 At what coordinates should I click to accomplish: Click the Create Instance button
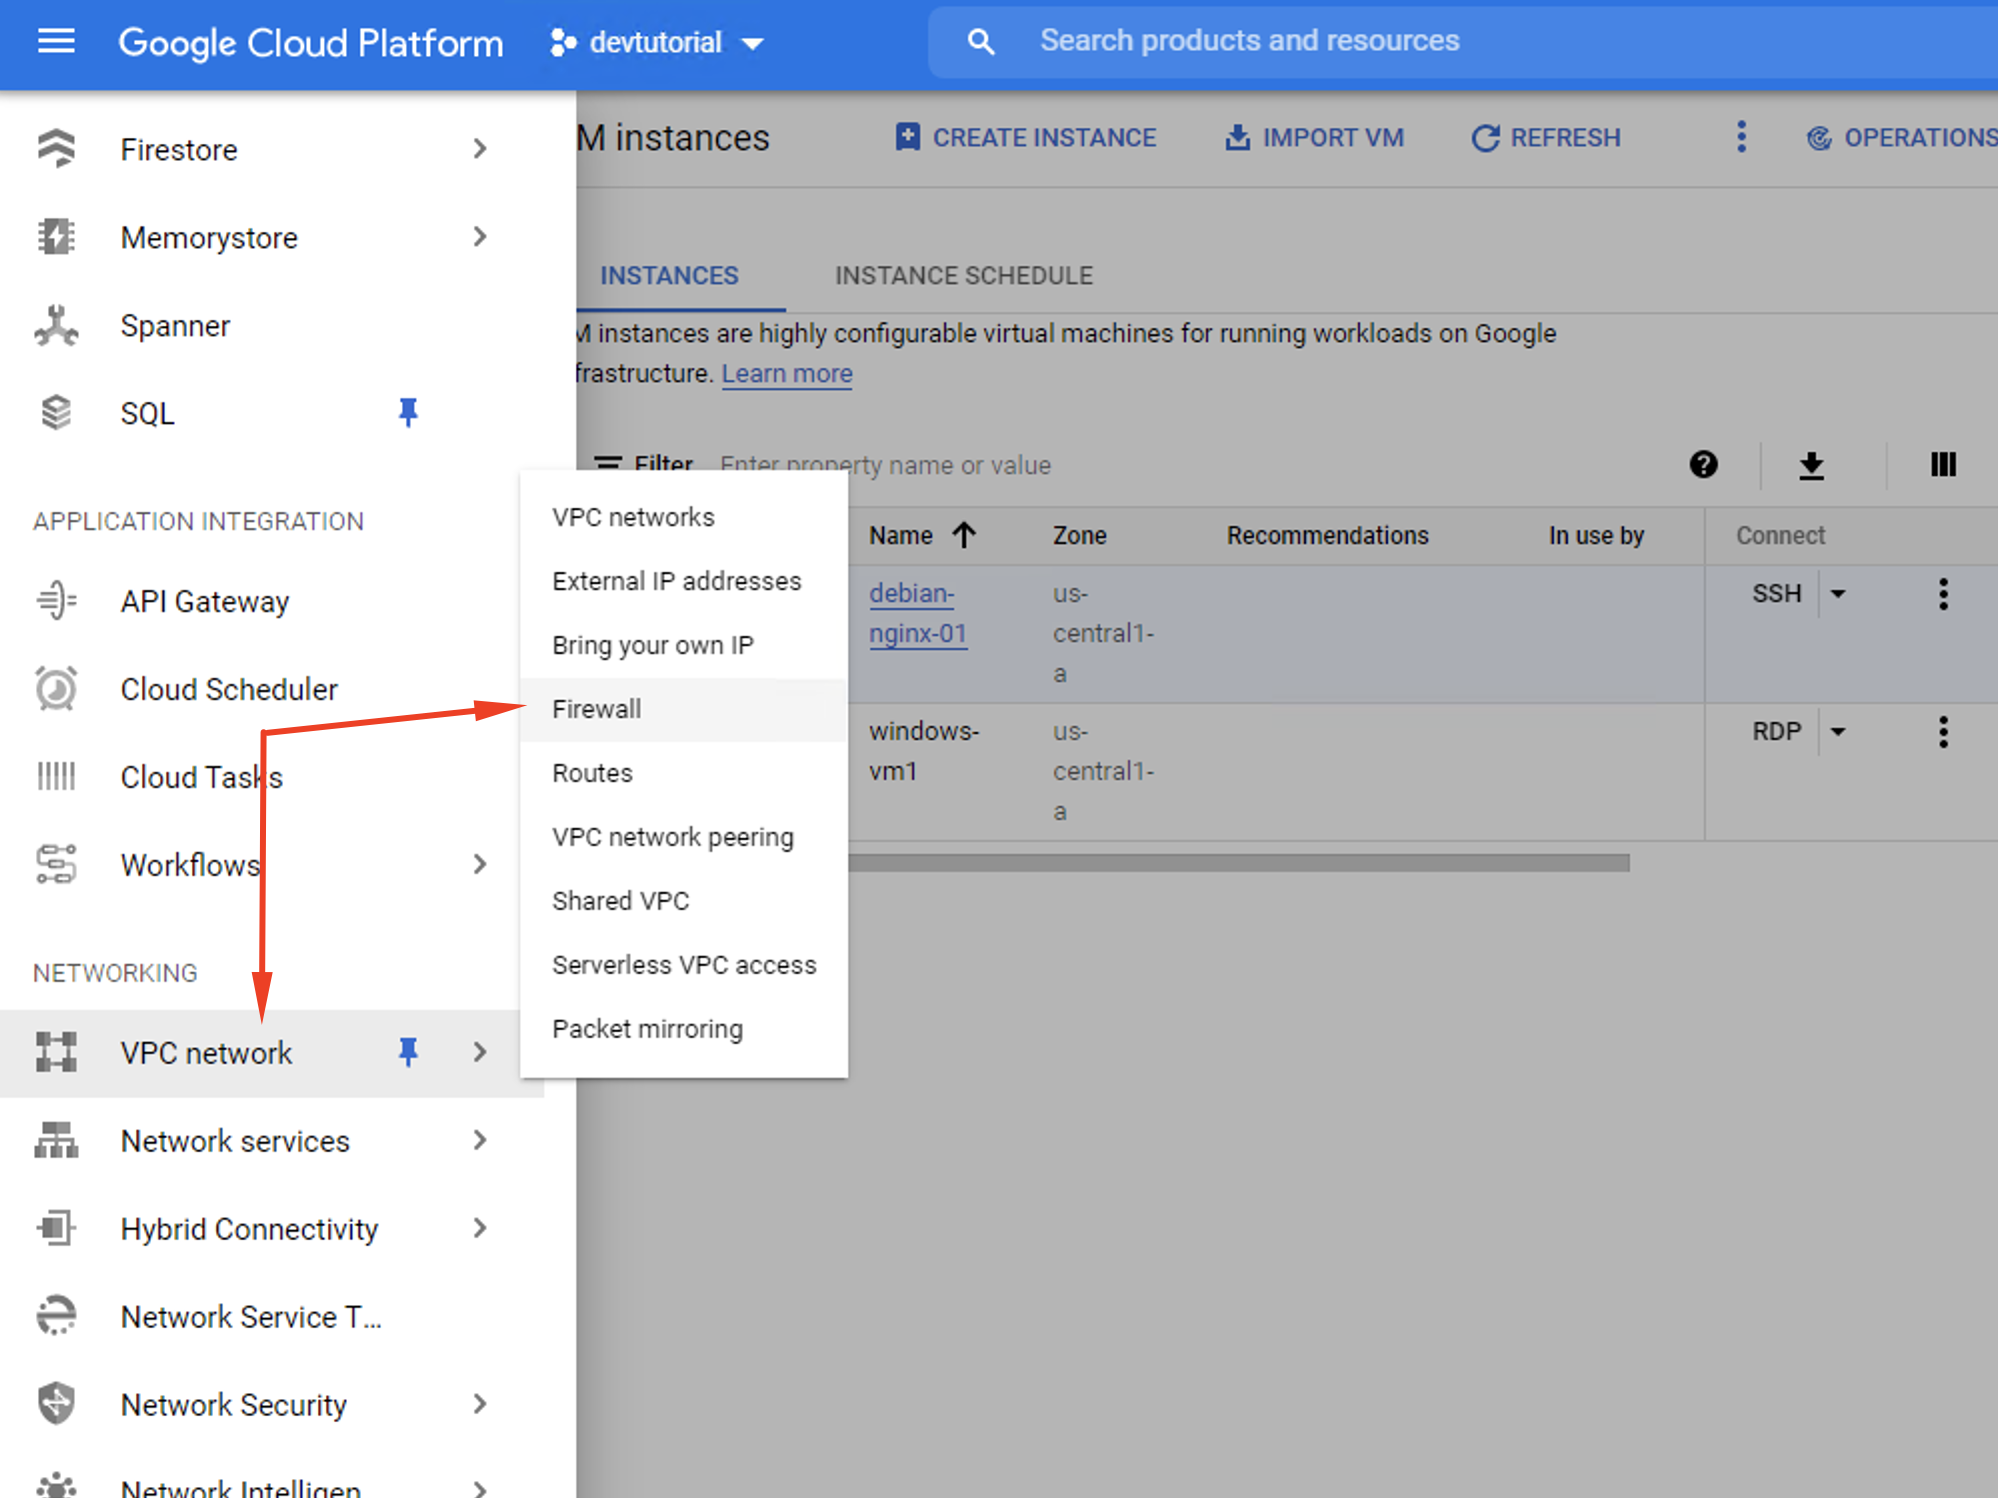pos(1025,137)
